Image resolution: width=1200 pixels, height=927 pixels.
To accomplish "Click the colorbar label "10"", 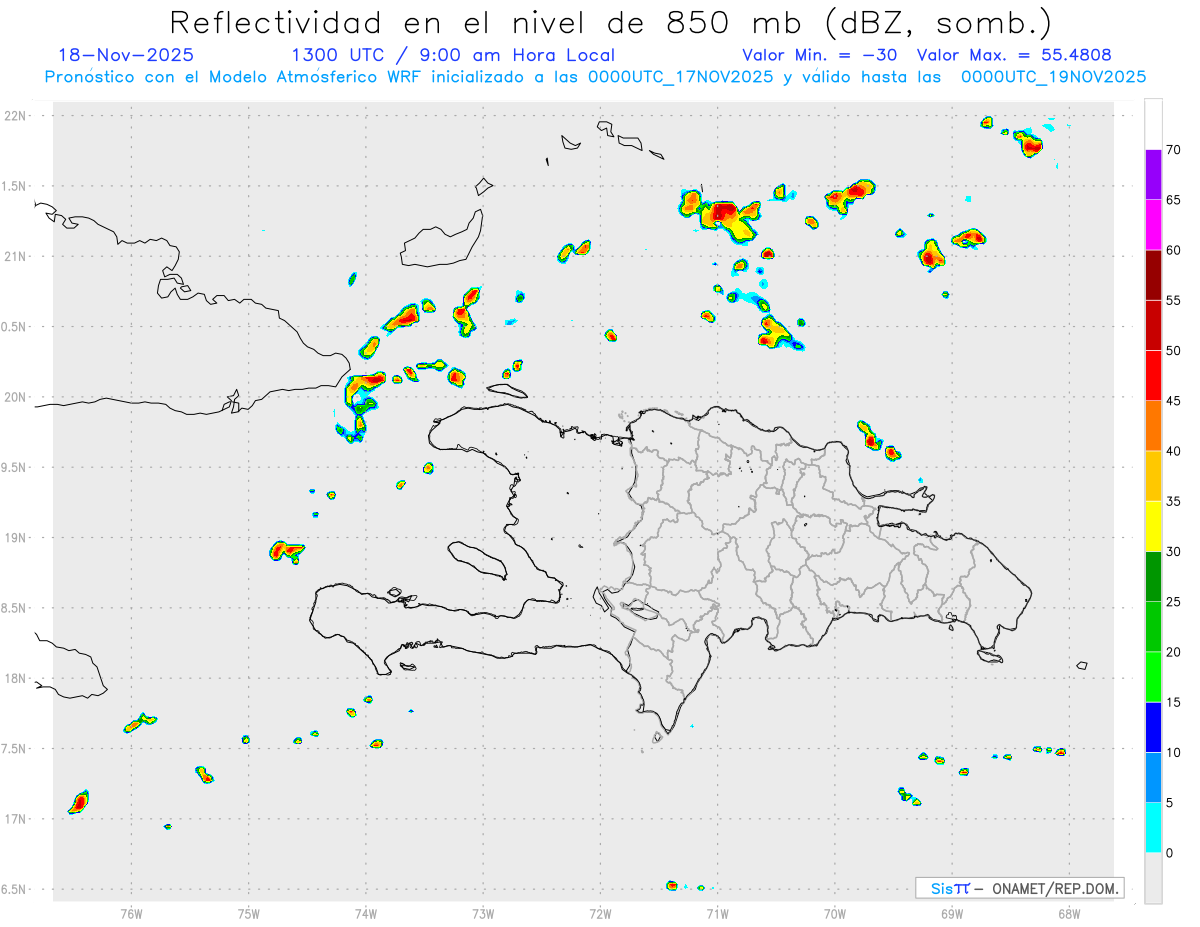I will pyautogui.click(x=1173, y=753).
